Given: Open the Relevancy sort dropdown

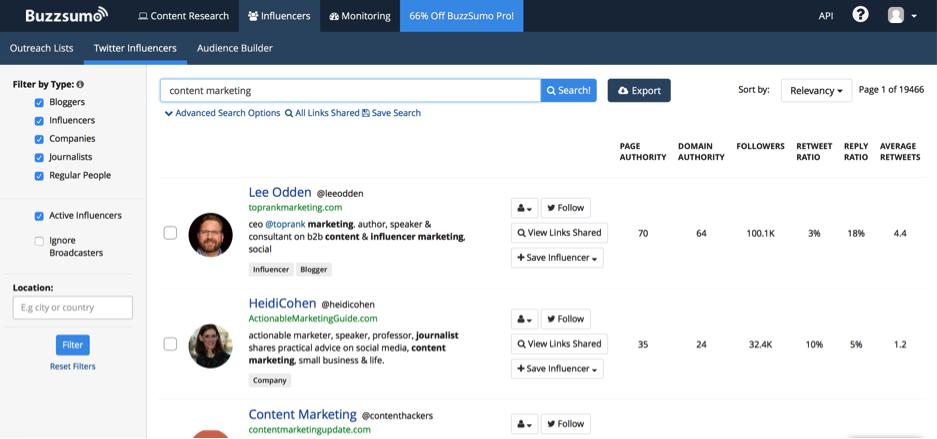Looking at the screenshot, I should pos(816,91).
